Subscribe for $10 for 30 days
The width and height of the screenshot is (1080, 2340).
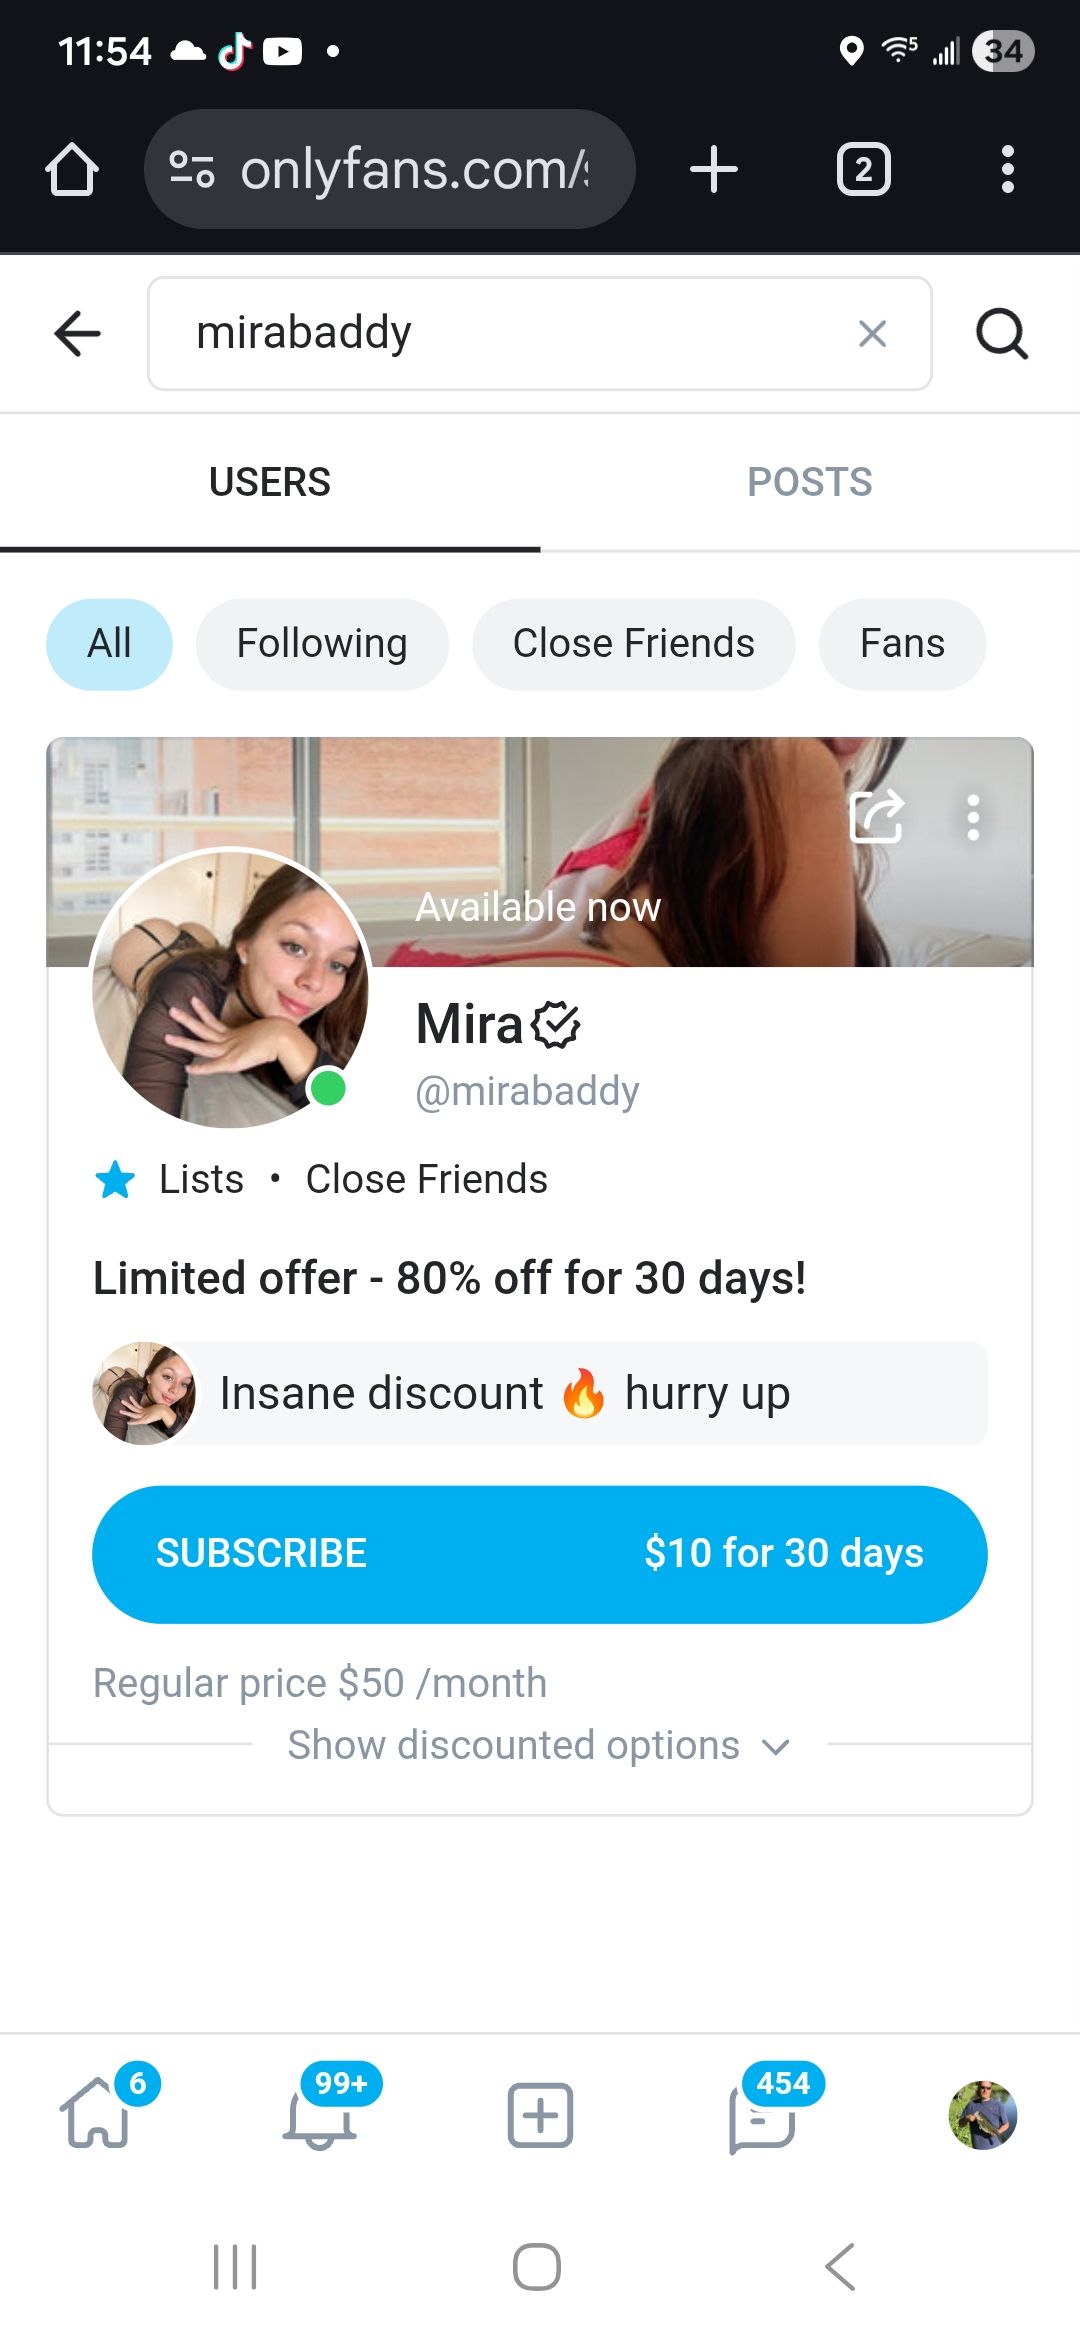tap(539, 1554)
